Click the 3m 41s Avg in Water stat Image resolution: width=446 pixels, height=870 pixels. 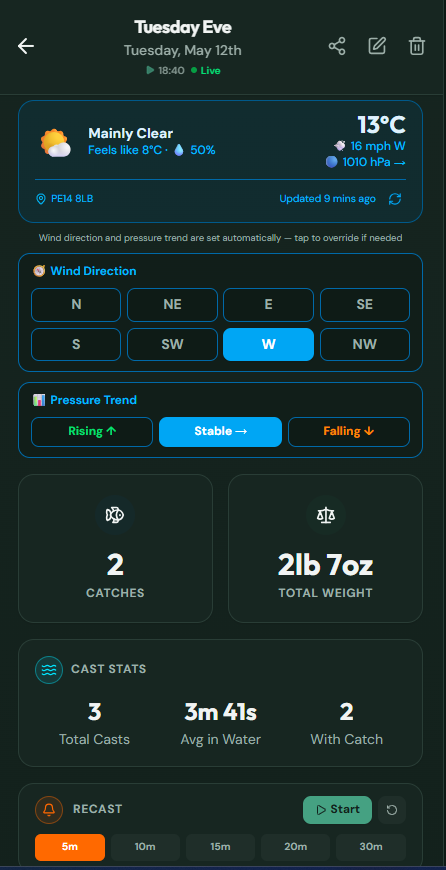220,724
